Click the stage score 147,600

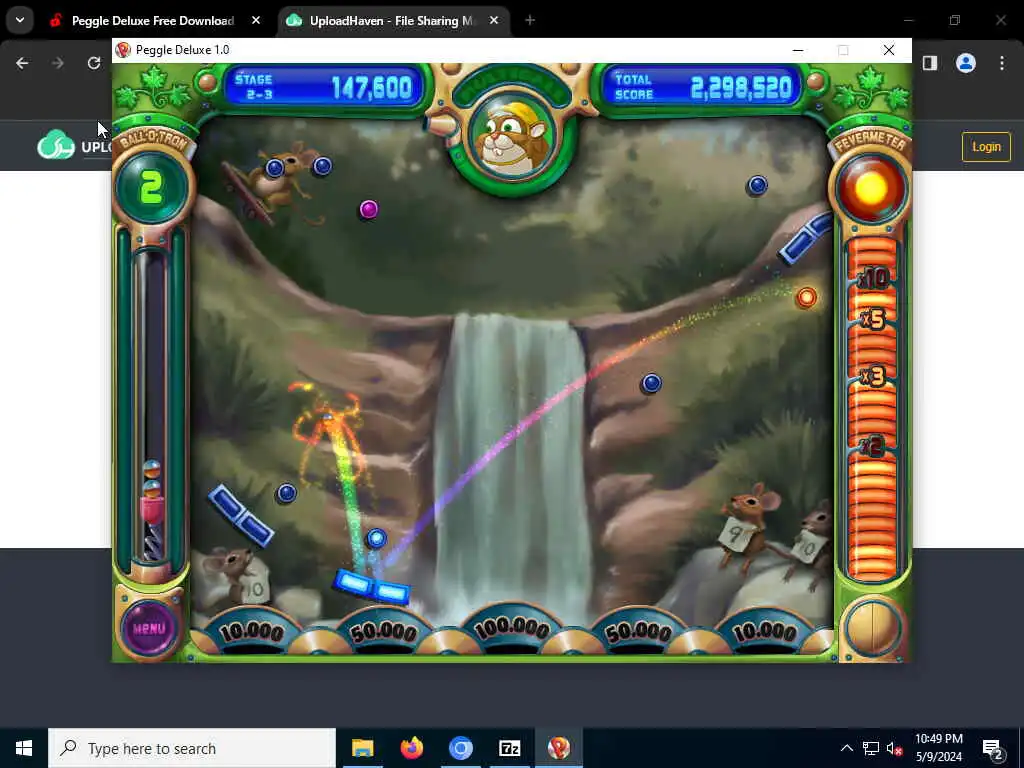coord(372,88)
